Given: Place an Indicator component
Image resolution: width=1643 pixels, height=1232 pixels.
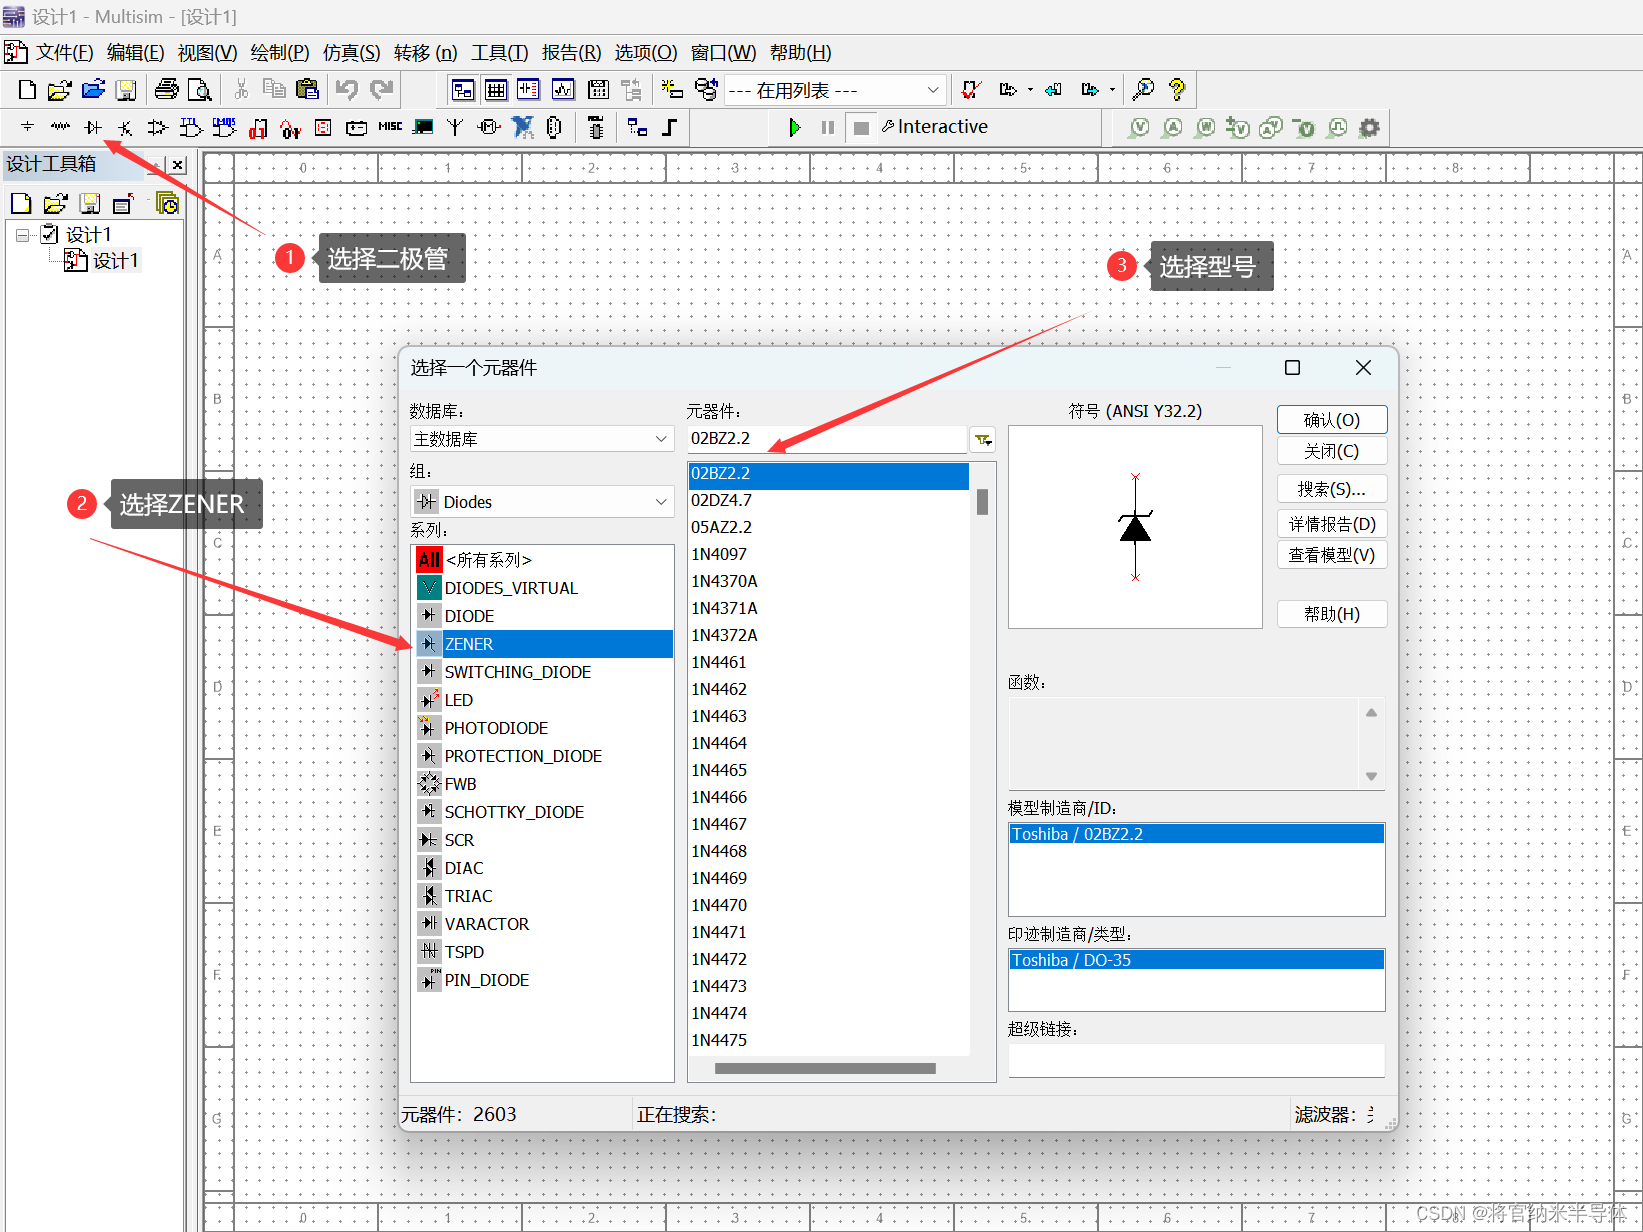Looking at the screenshot, I should coord(323,127).
